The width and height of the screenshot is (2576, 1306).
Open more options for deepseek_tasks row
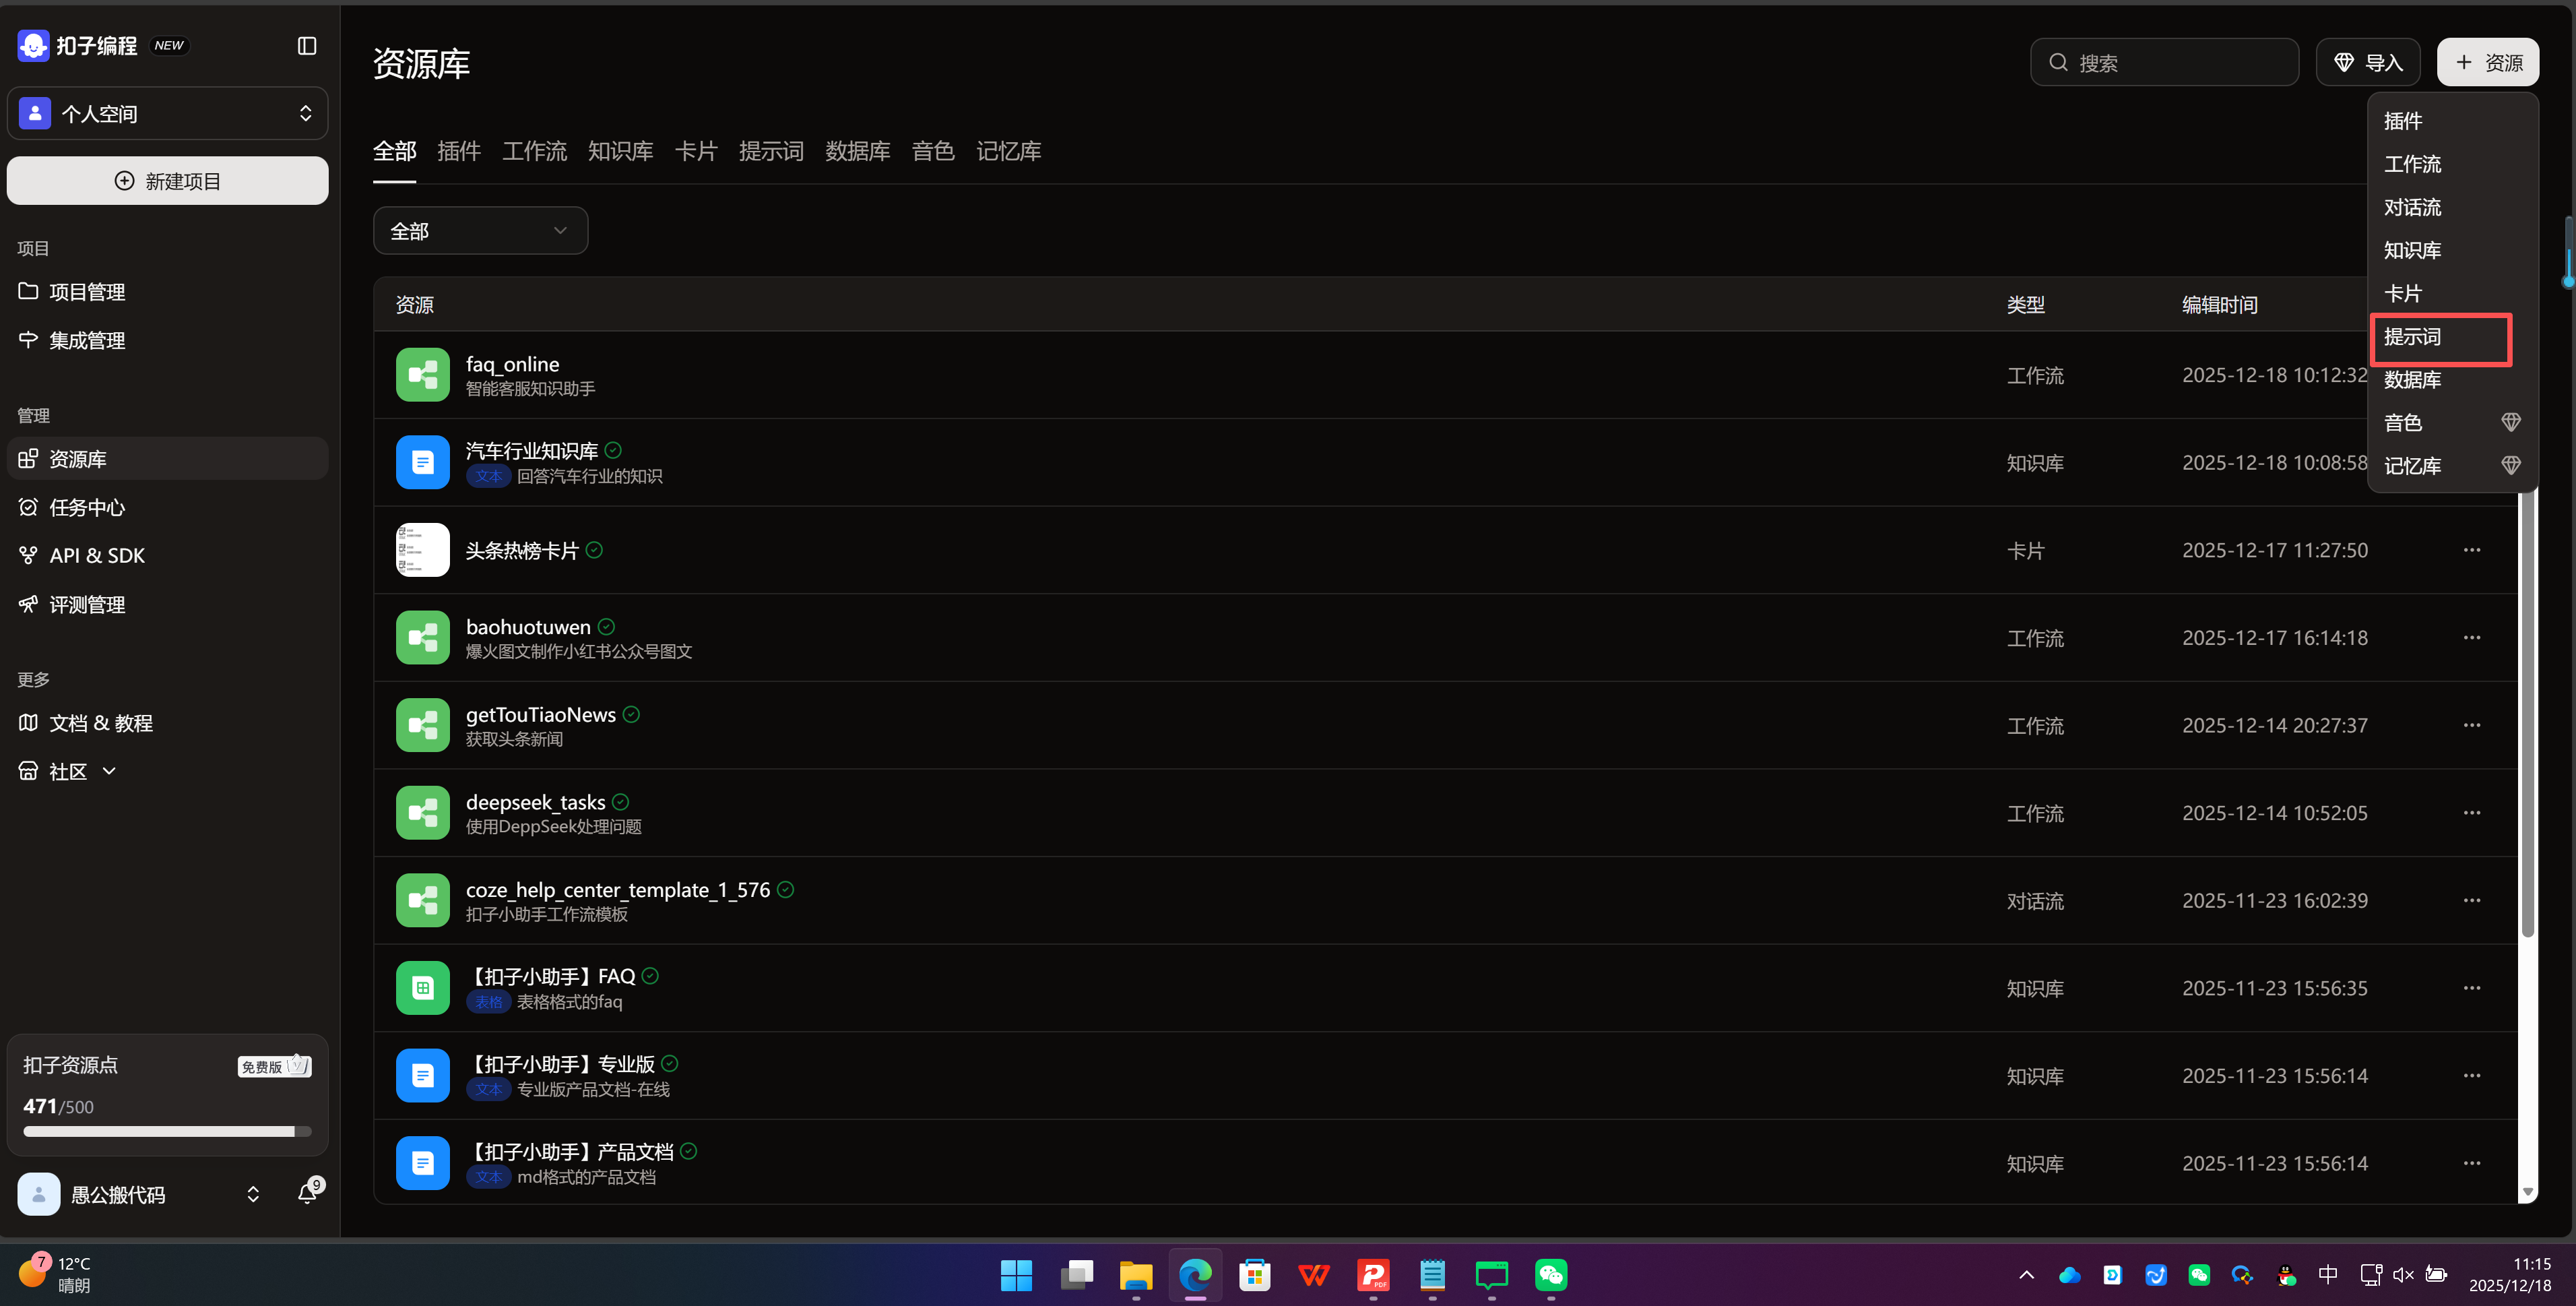(x=2471, y=813)
